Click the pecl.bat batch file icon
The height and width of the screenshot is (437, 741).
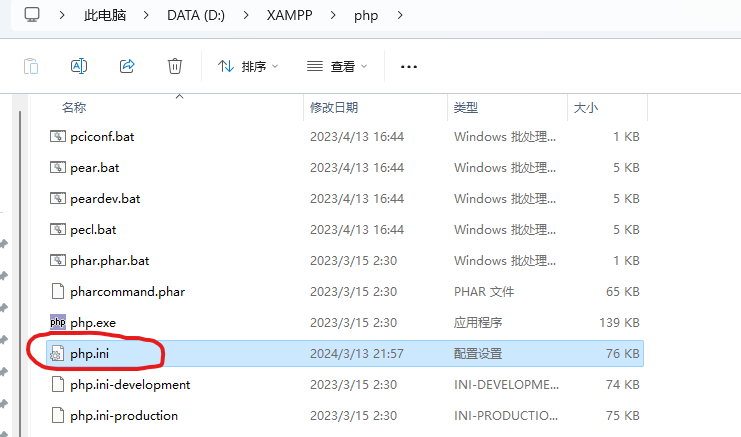(x=58, y=230)
